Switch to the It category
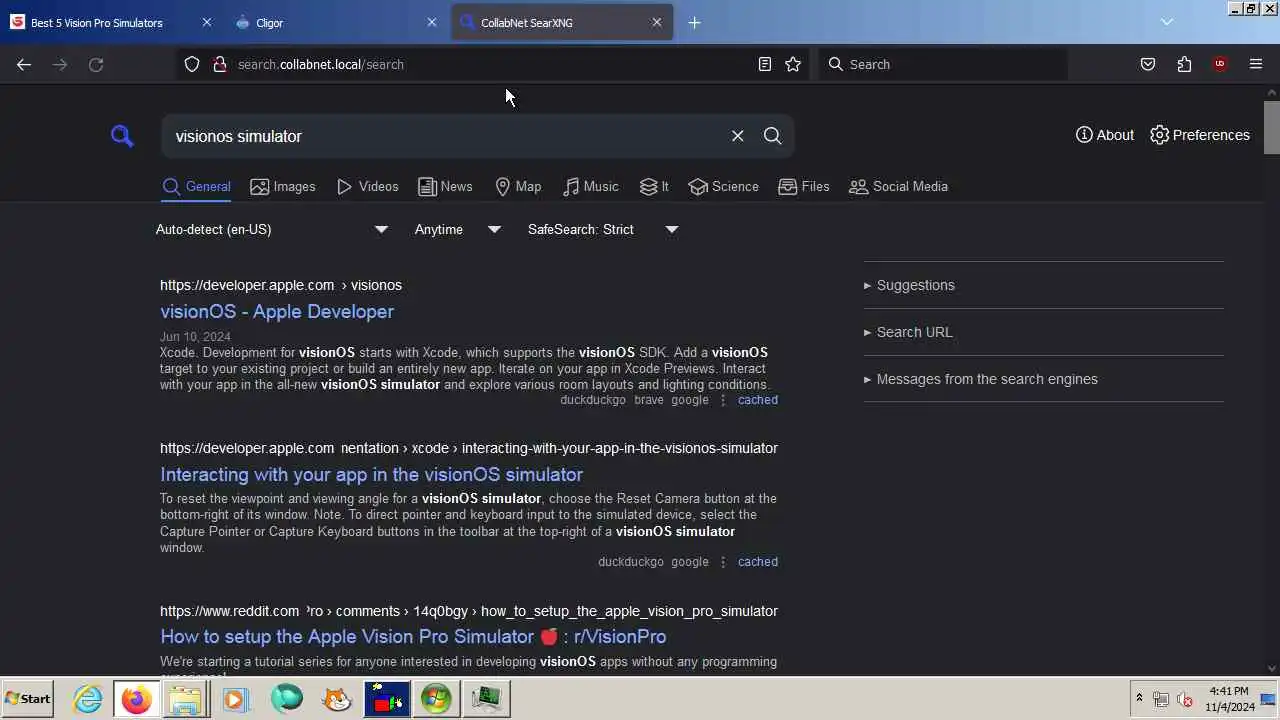The height and width of the screenshot is (720, 1280). [654, 186]
